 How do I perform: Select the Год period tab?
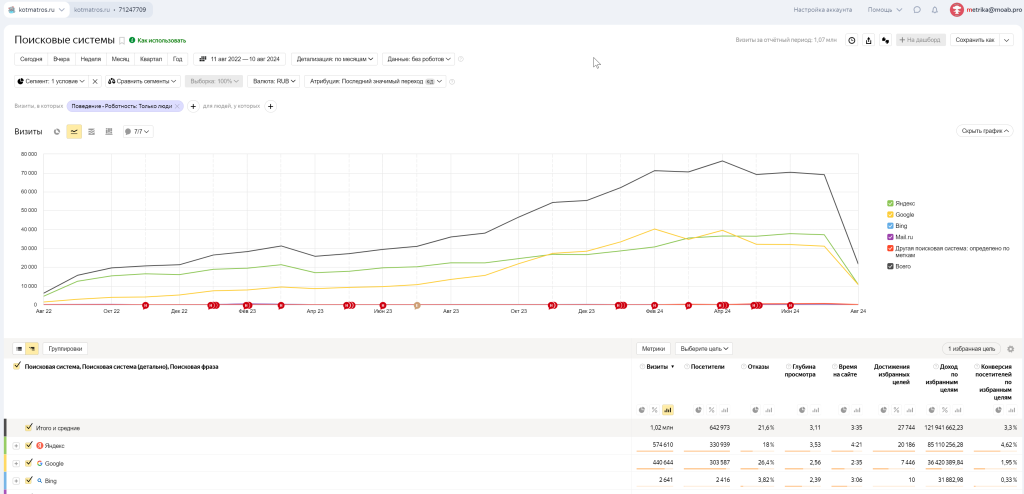click(178, 59)
